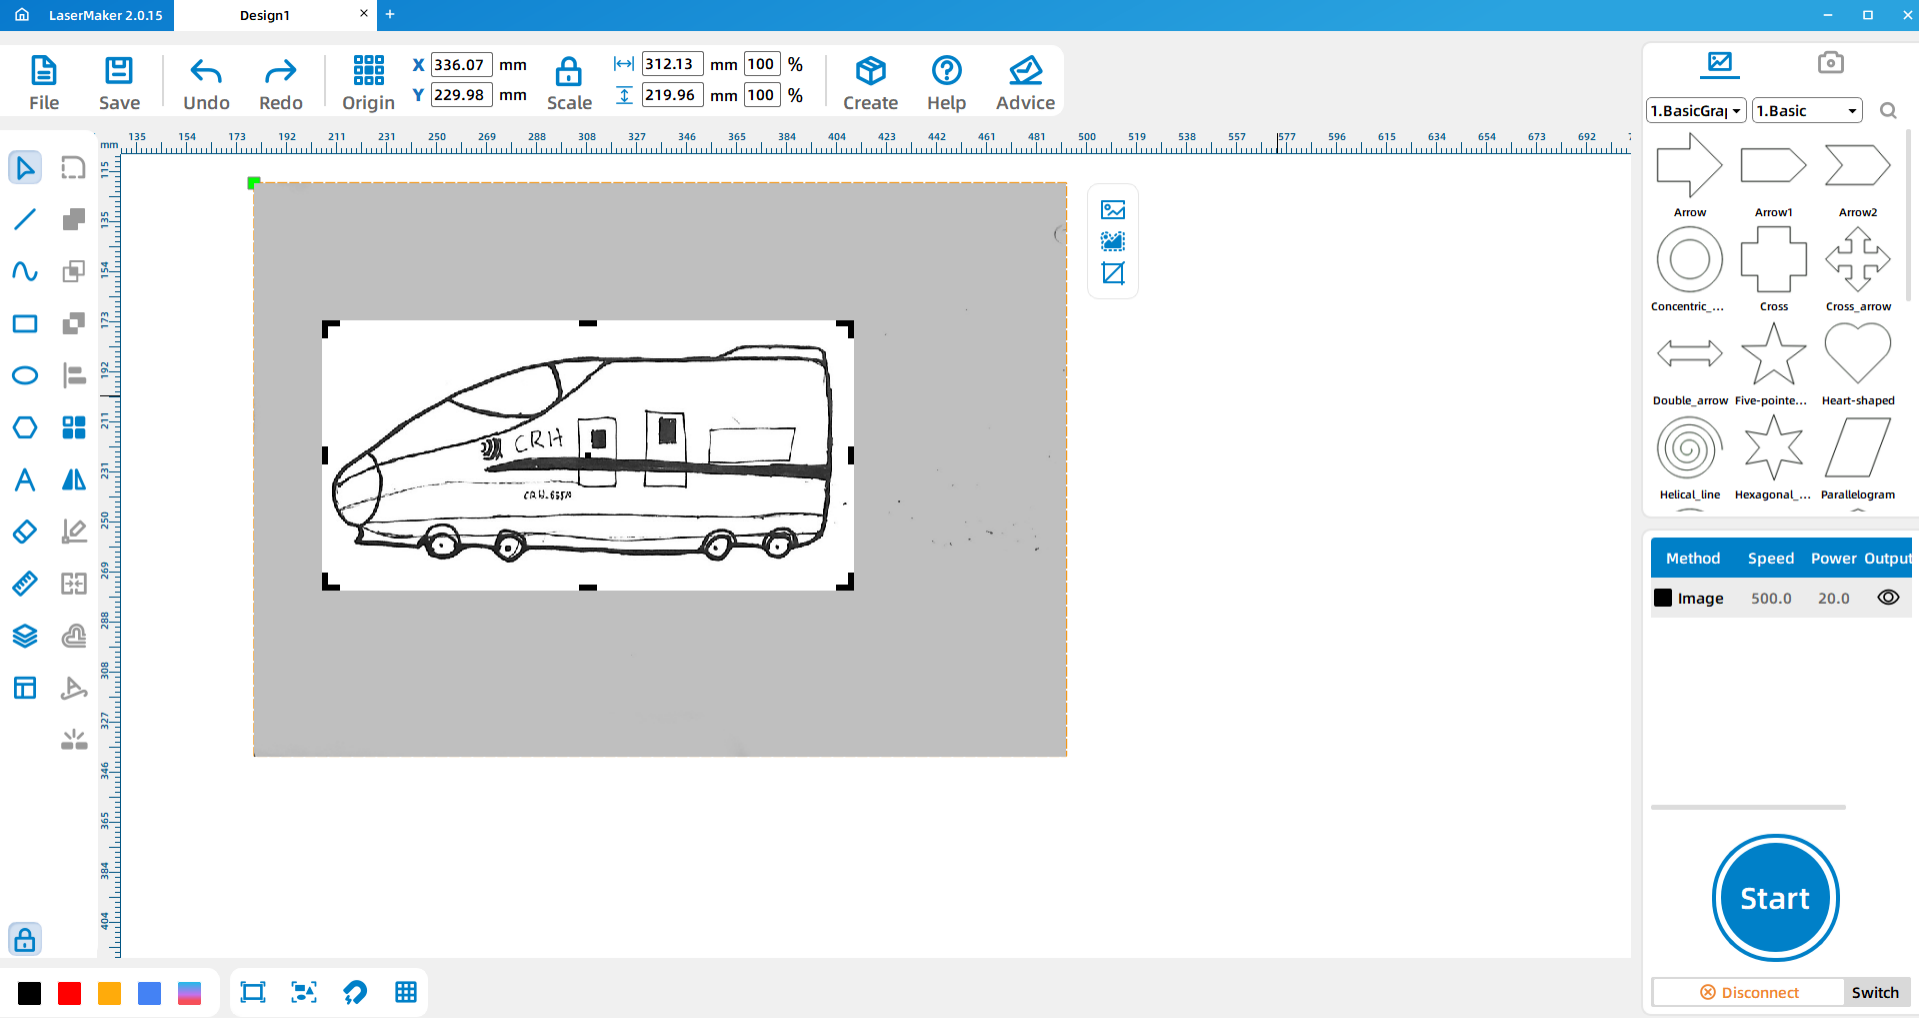Choose the Eraser tool
The width and height of the screenshot is (1919, 1018).
[25, 531]
